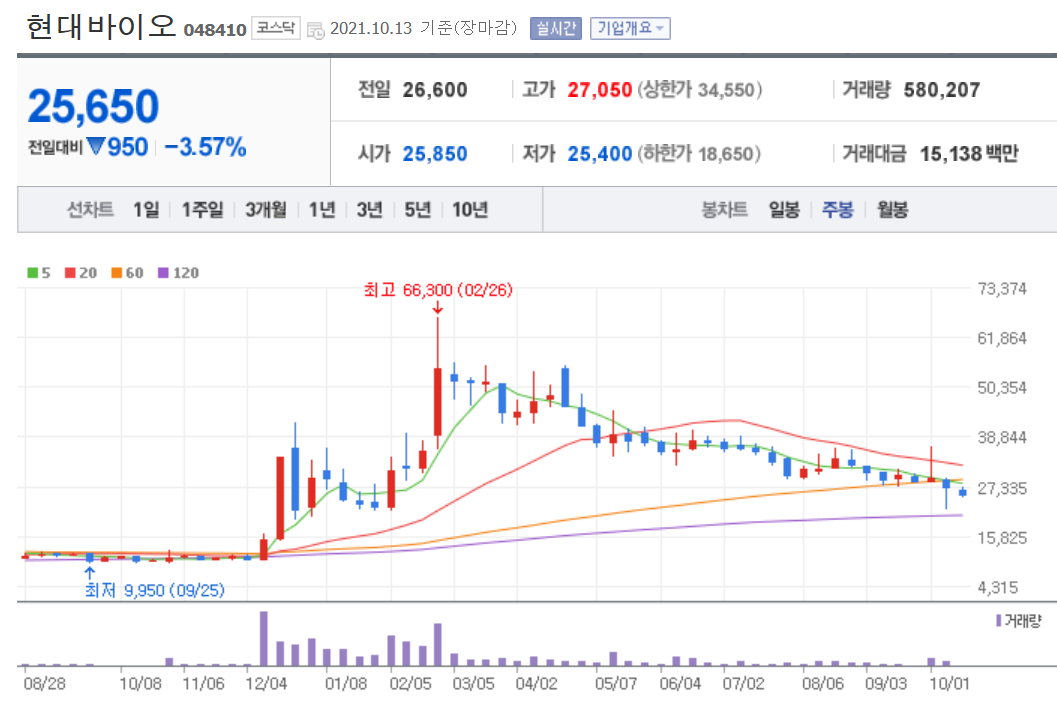Click the change rate −3.57%
This screenshot has width=1057, height=702.
tap(206, 146)
